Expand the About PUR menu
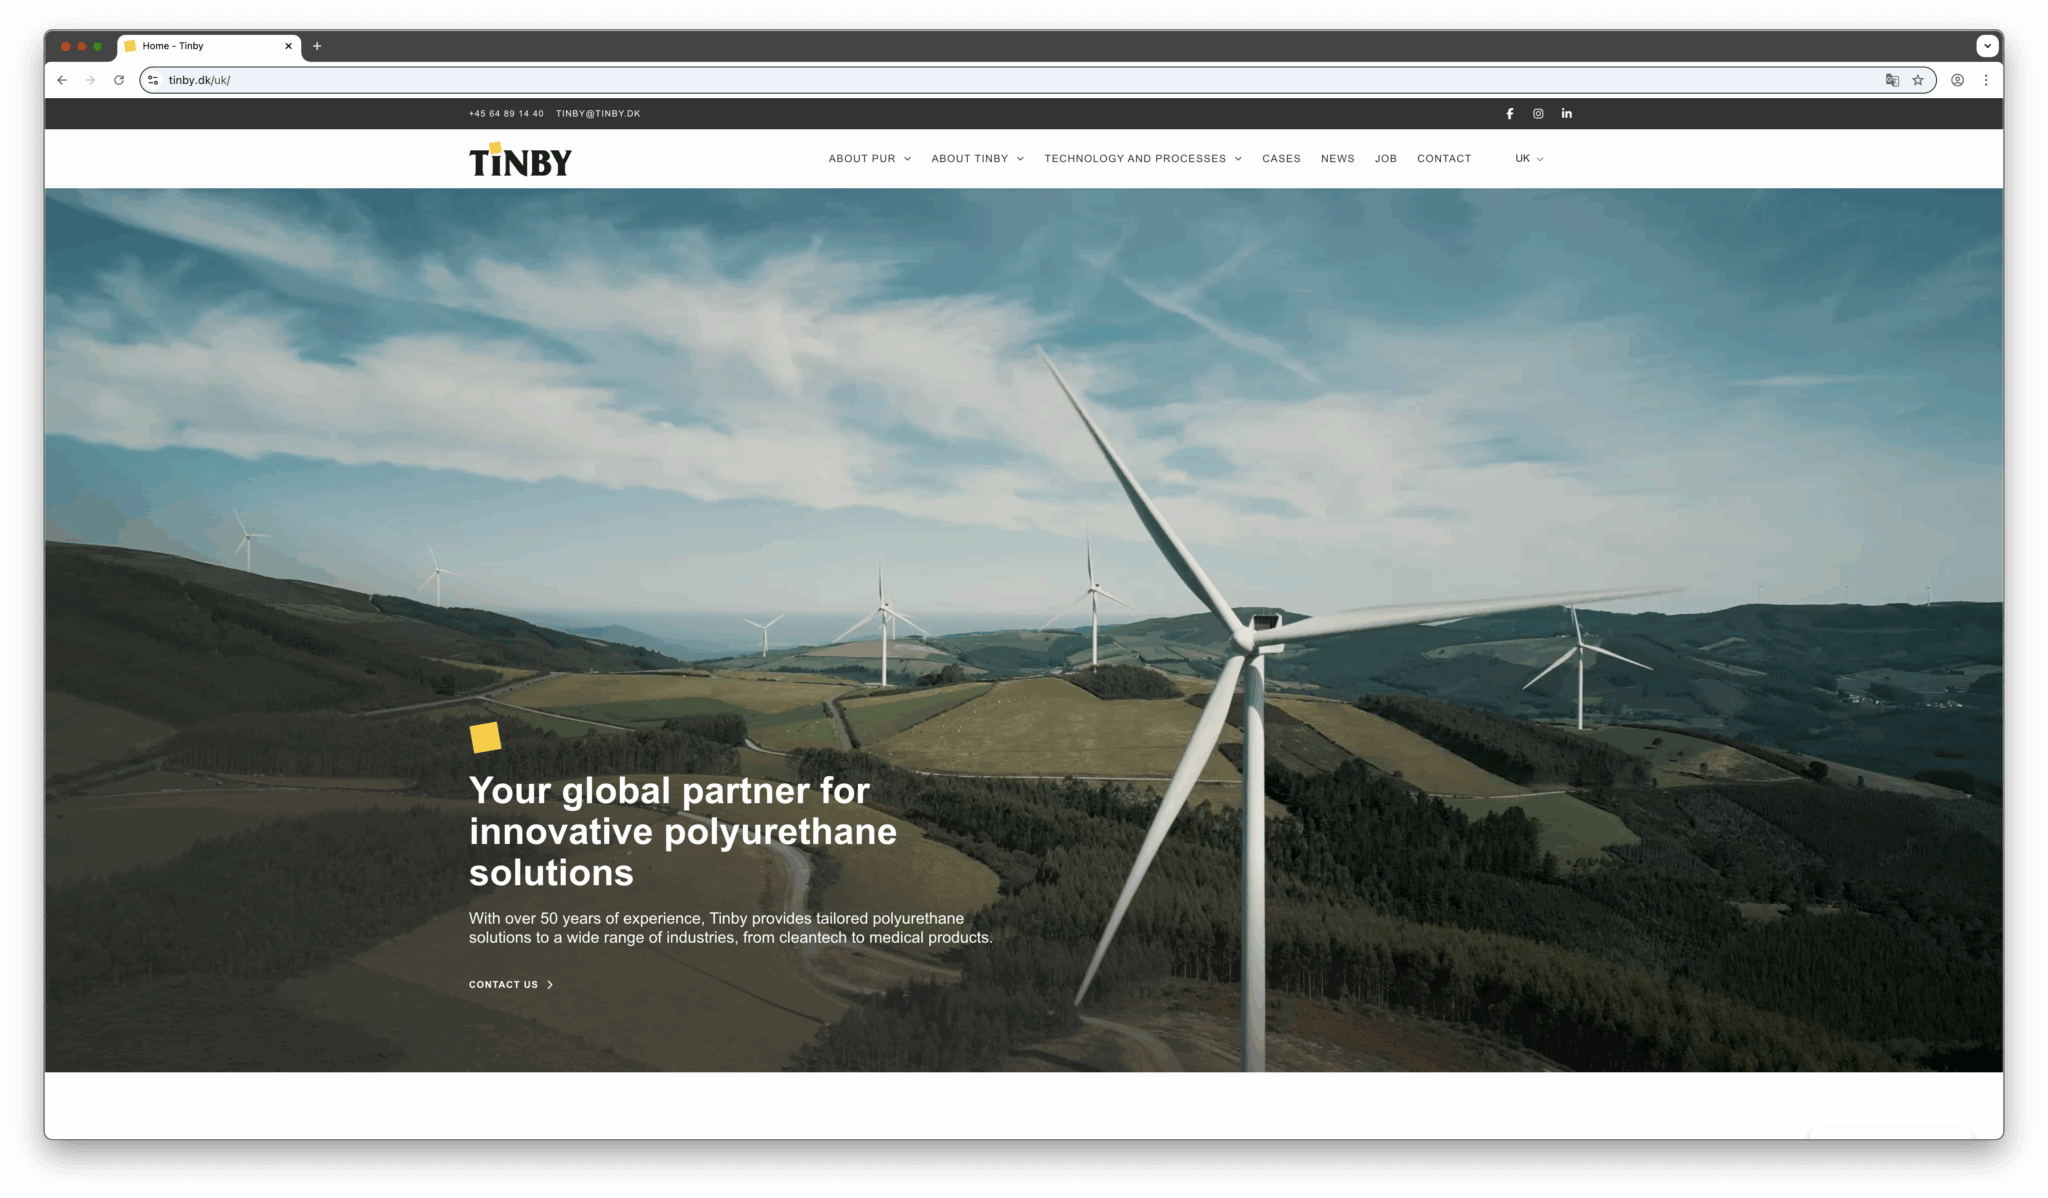Screen dimensions: 2048x1198 (x=869, y=159)
